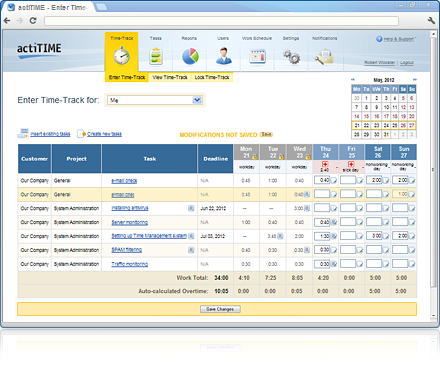Image resolution: width=440 pixels, height=367 pixels.
Task: View Wednesday comment on Installing antivirus row
Action: (307, 208)
